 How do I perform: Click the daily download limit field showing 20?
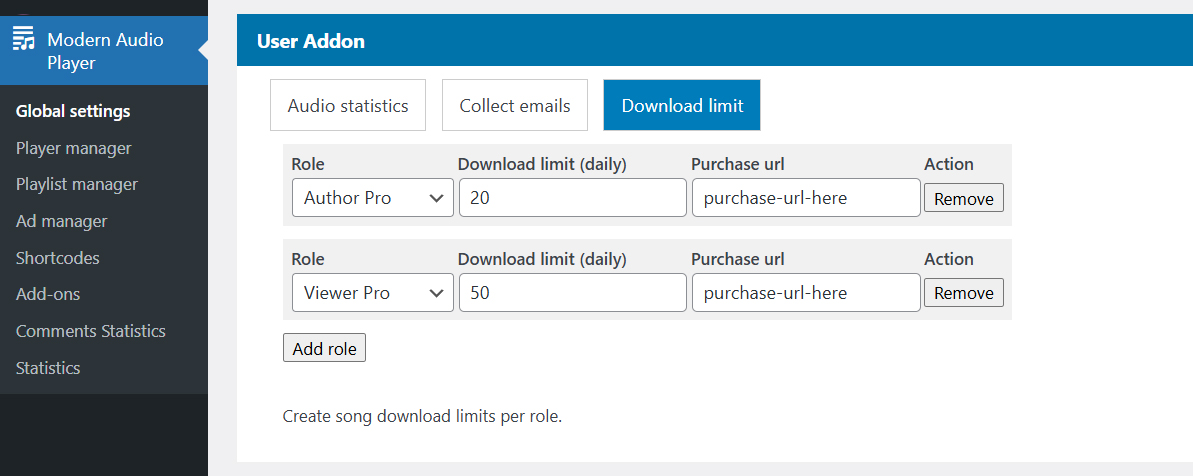(572, 198)
